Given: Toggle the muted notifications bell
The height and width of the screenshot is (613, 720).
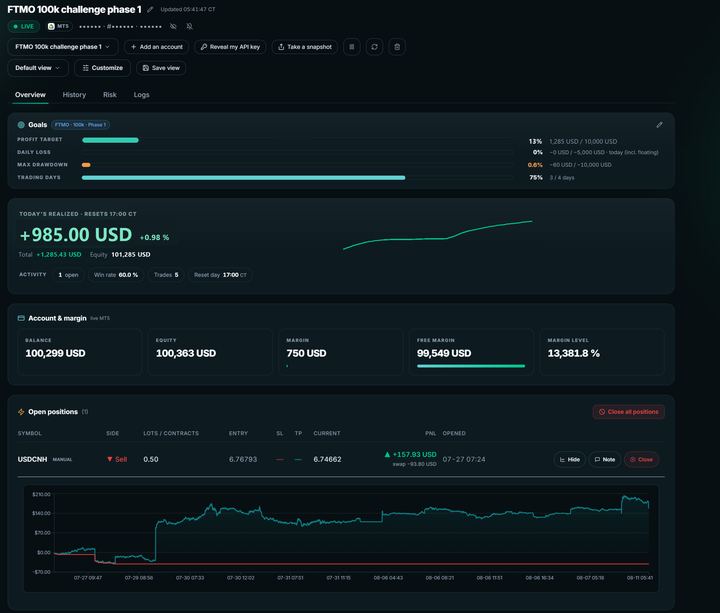Looking at the screenshot, I should [189, 27].
